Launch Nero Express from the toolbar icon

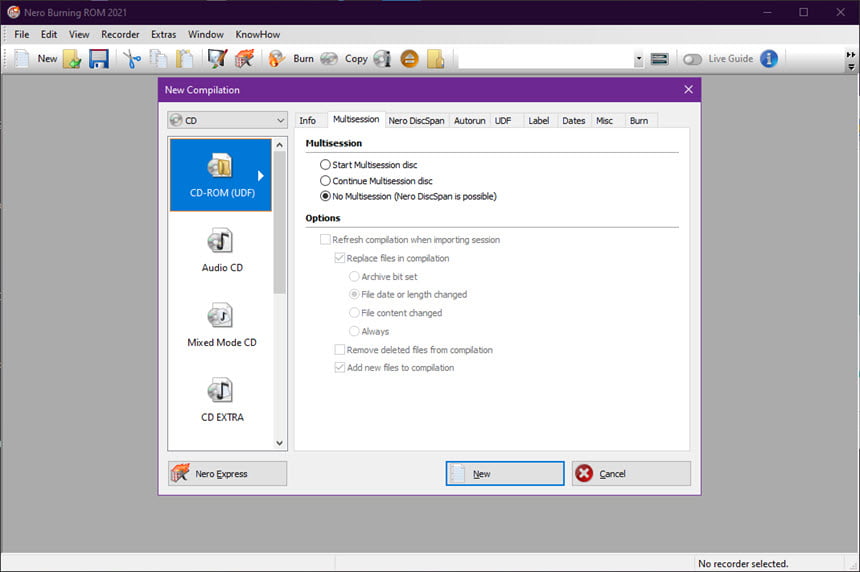tap(245, 59)
